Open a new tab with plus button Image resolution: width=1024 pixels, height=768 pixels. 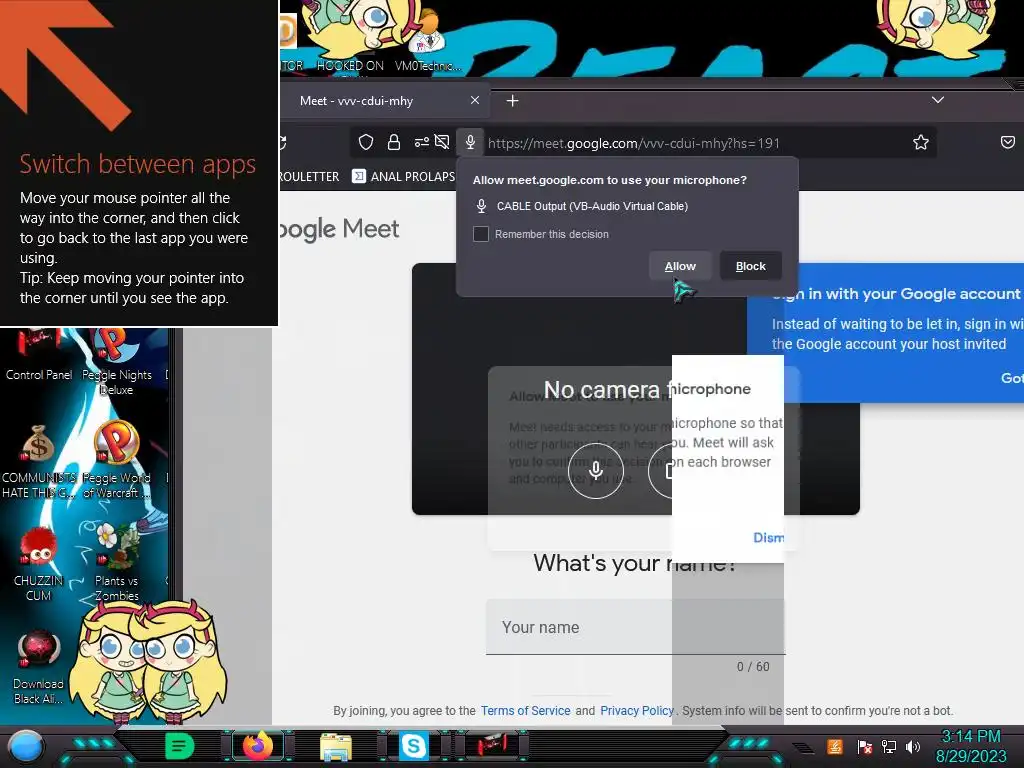pos(513,101)
